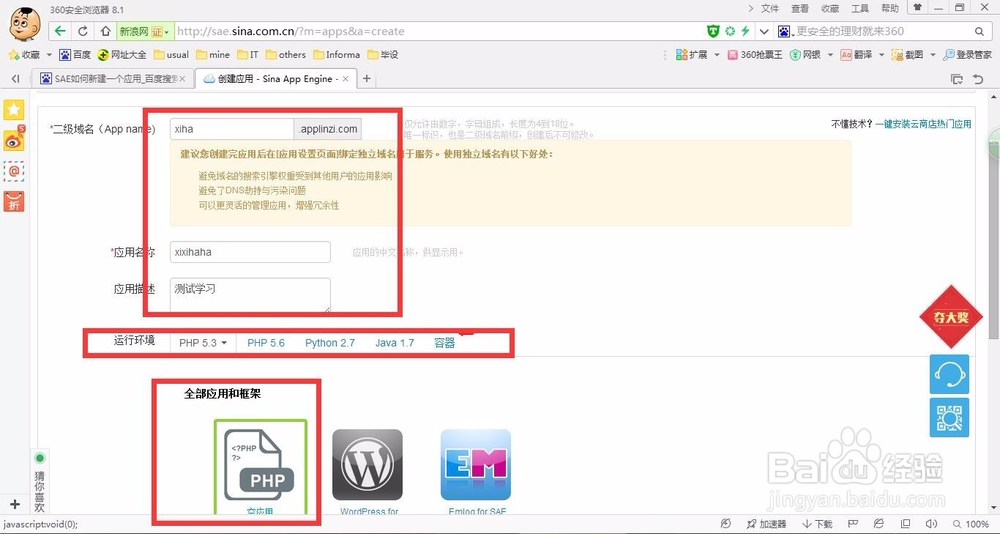
Task: Click the URL address bar
Action: pos(440,31)
